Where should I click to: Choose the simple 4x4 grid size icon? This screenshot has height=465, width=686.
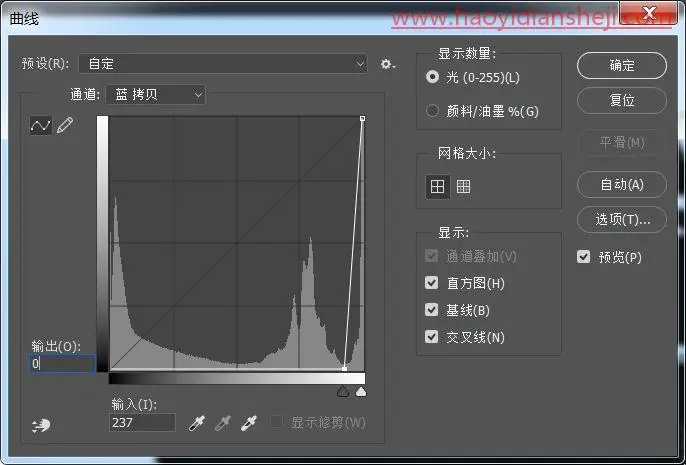(438, 187)
